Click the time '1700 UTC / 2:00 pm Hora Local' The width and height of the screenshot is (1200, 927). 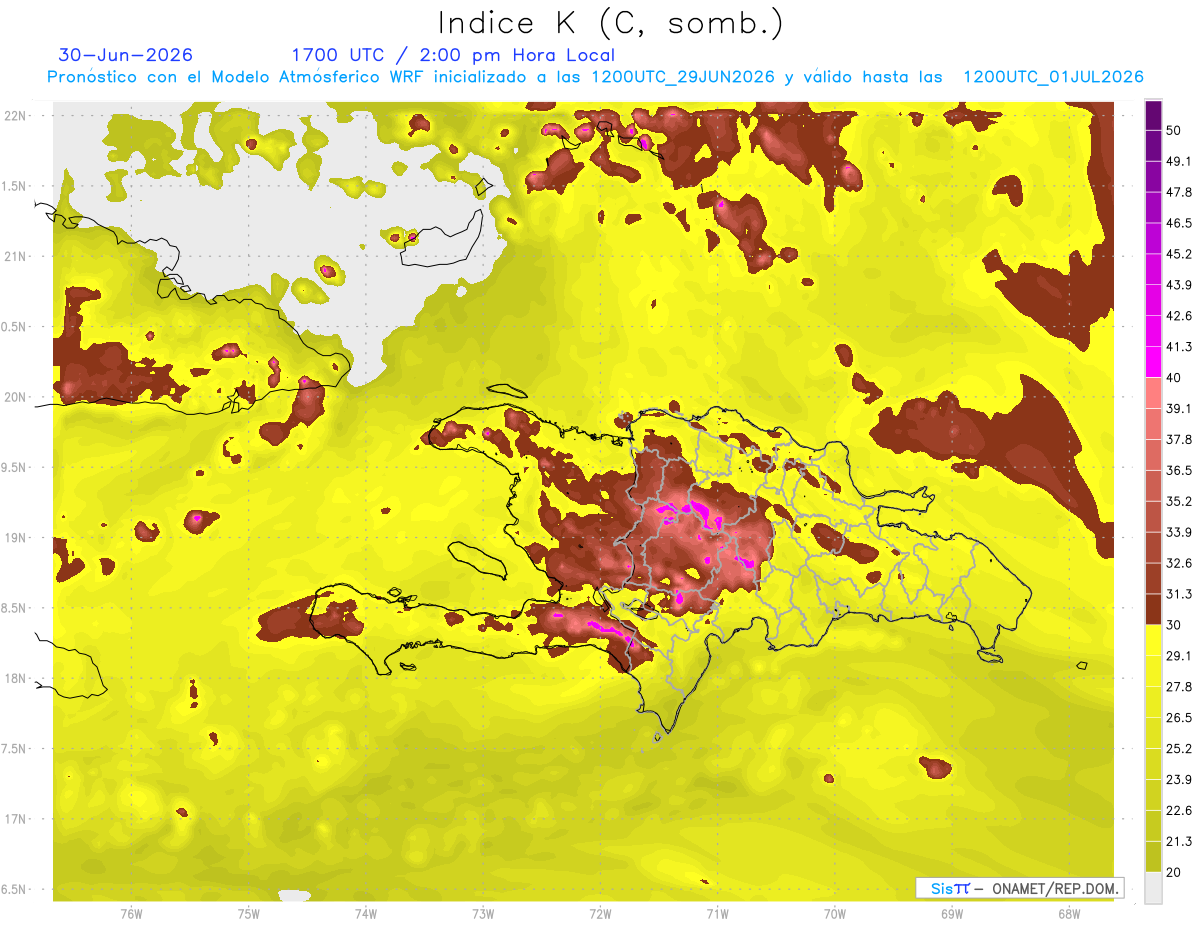[452, 55]
